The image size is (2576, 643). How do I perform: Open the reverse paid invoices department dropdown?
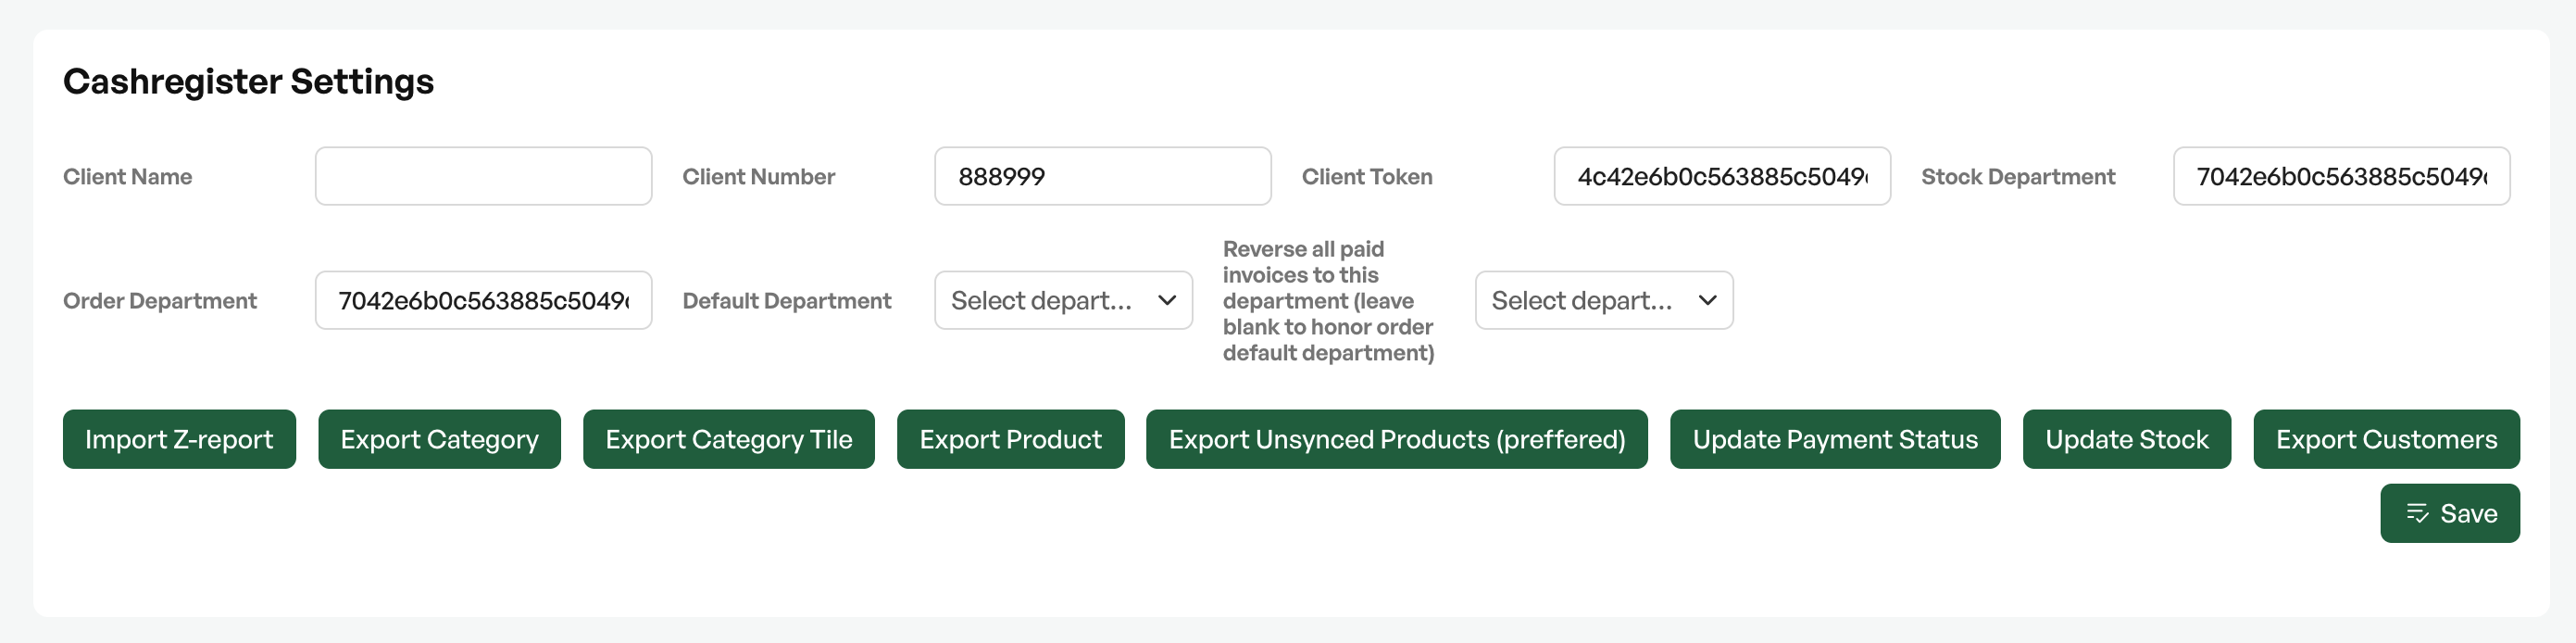click(x=1604, y=300)
